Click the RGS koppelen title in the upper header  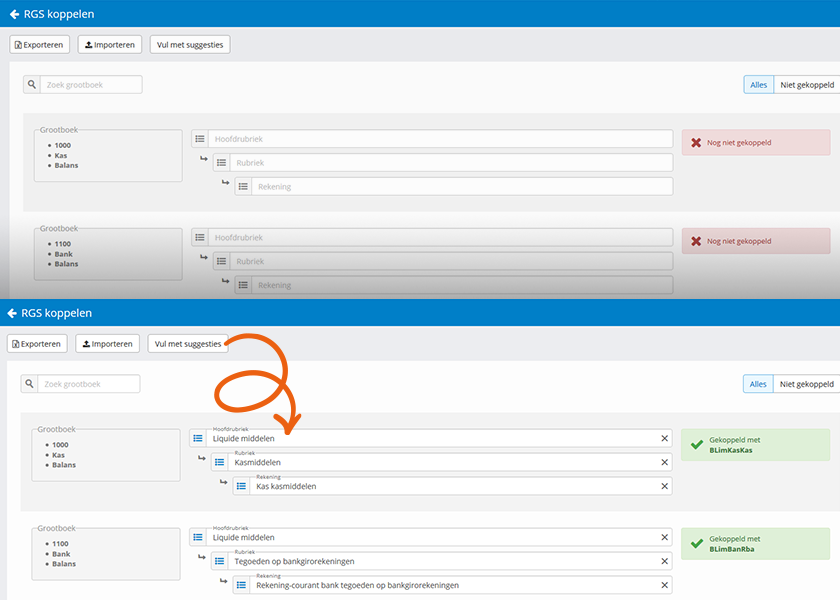click(x=59, y=14)
